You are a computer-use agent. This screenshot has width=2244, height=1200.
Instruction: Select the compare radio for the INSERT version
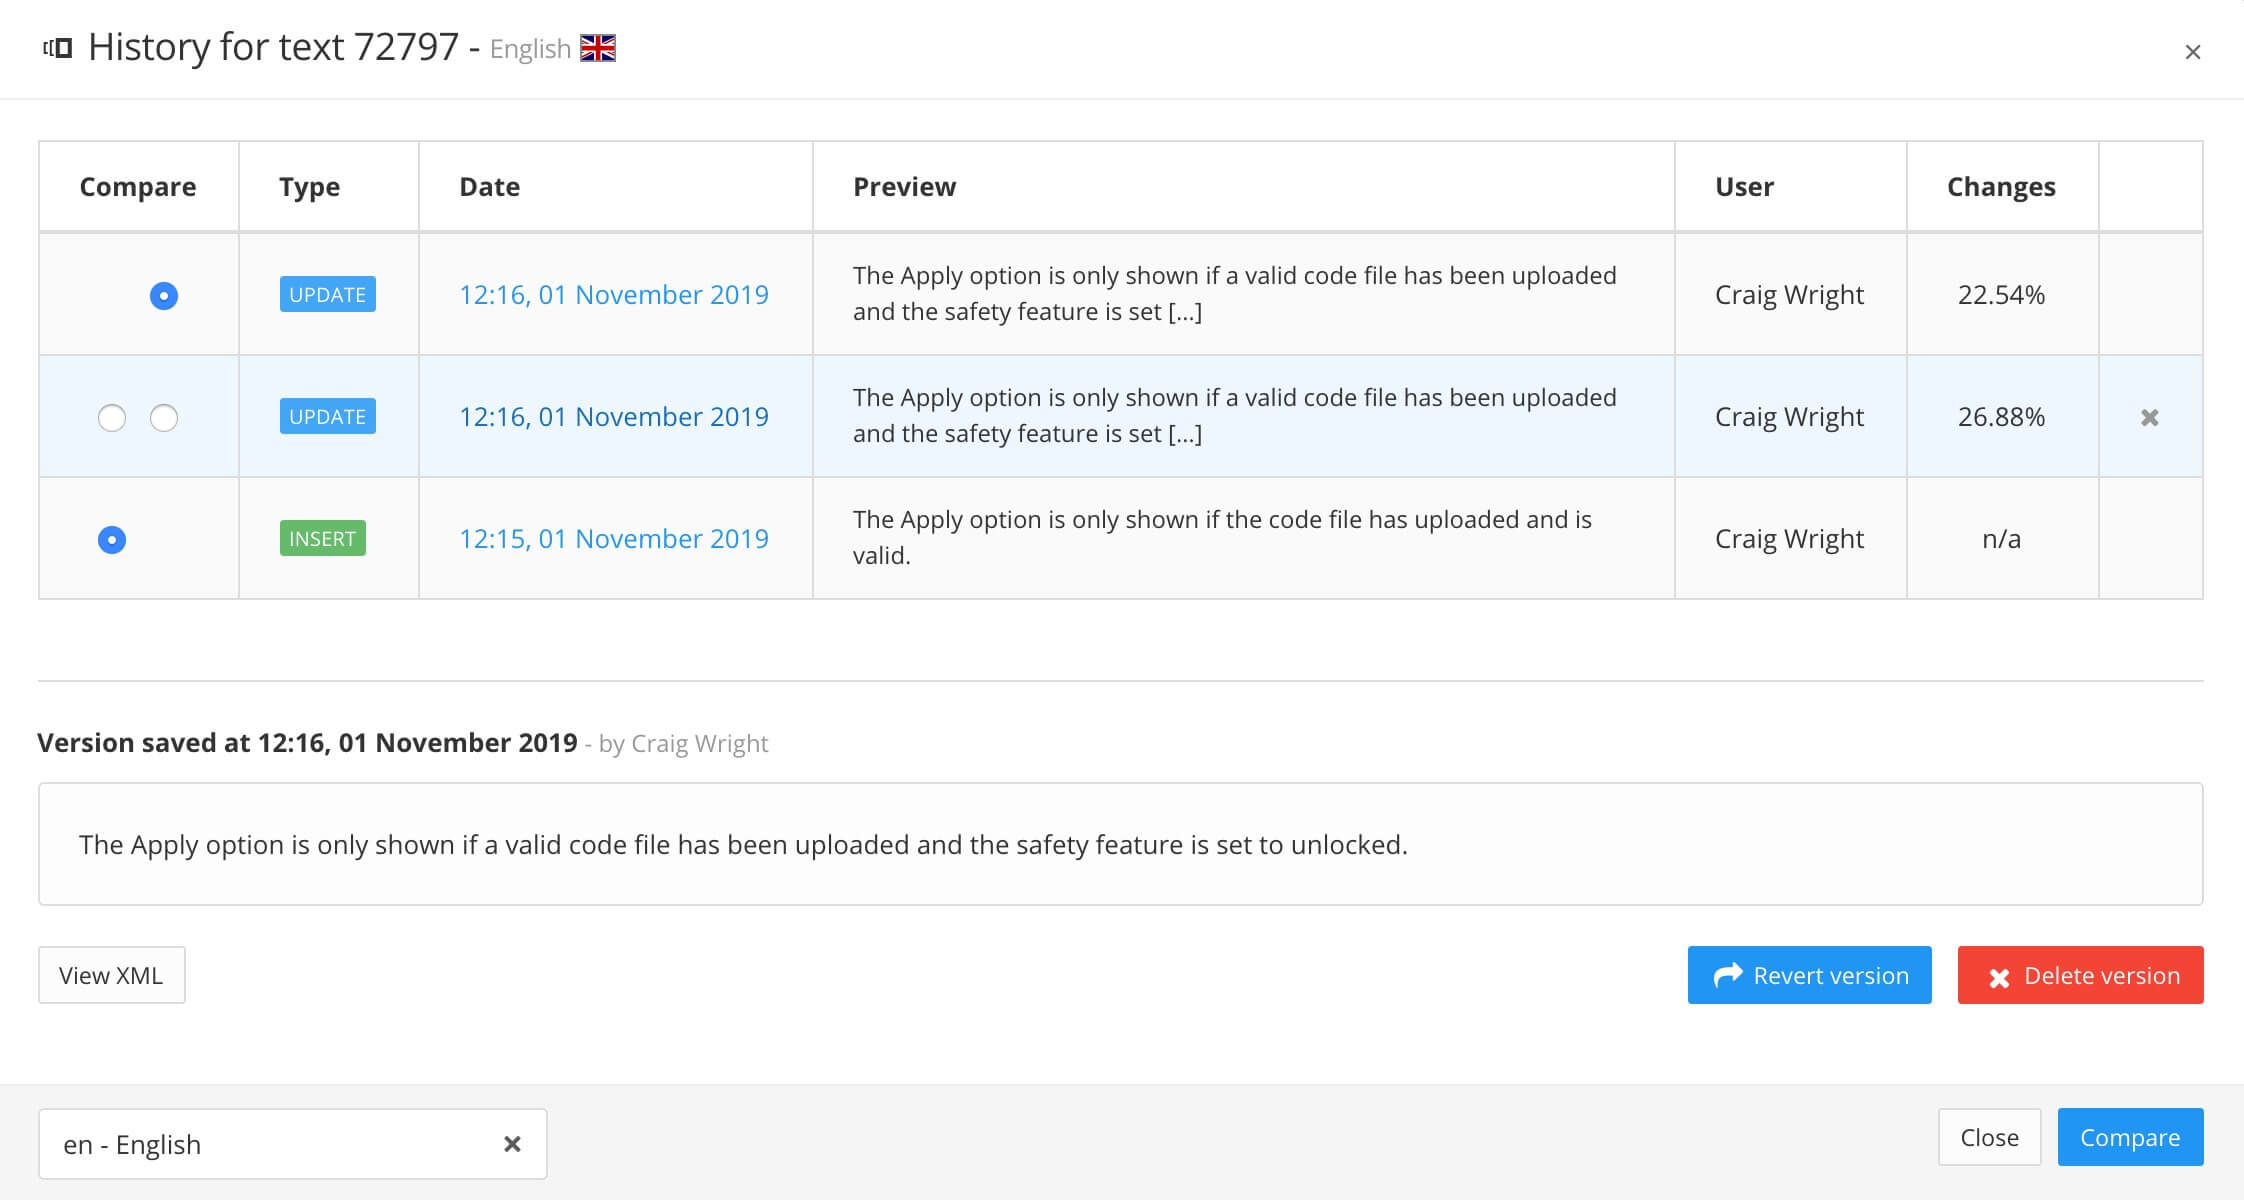(113, 541)
